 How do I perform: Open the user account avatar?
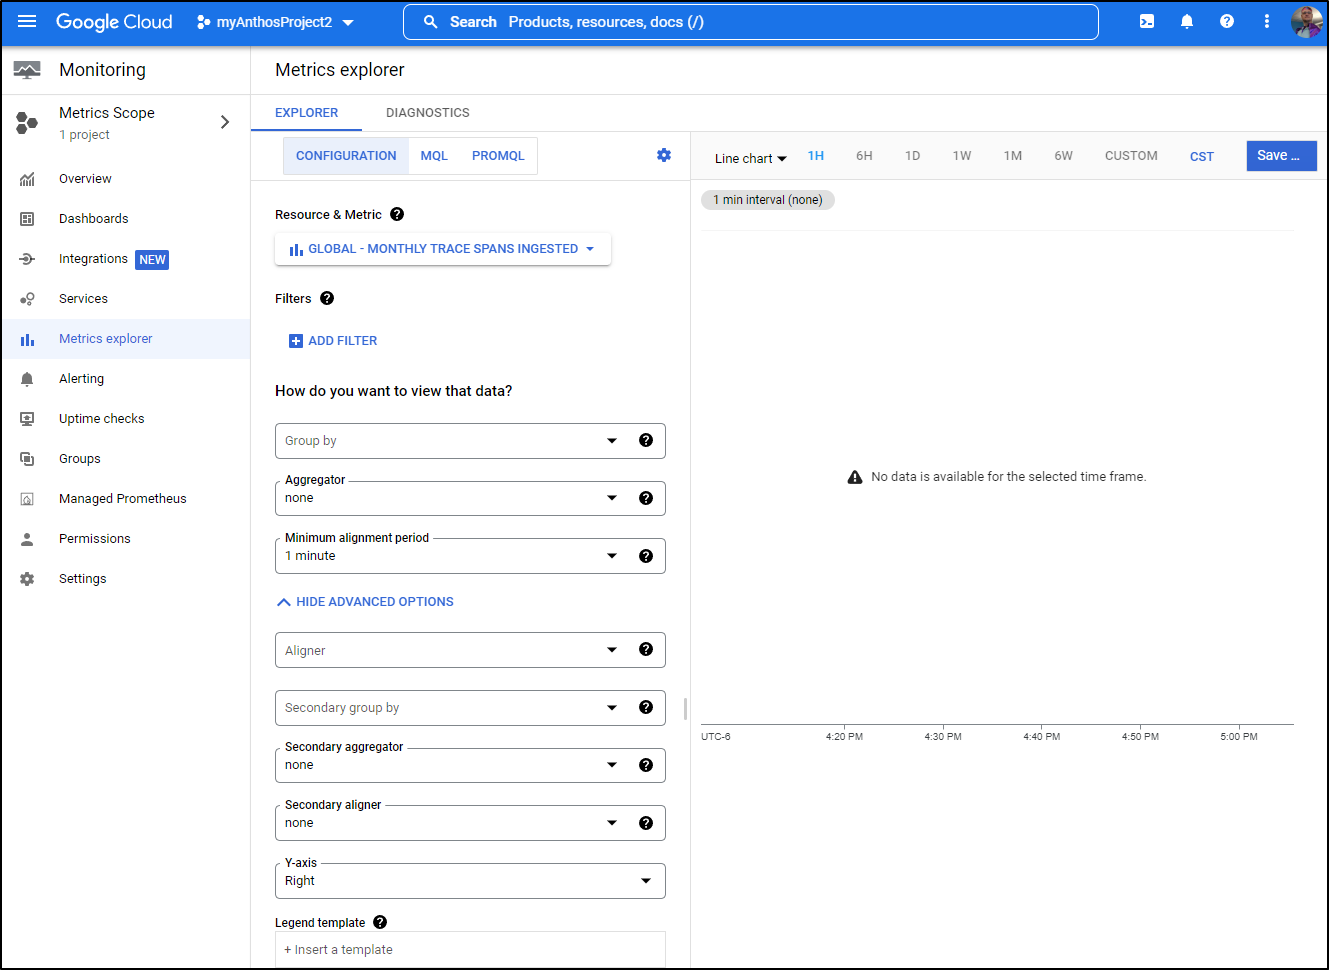pos(1306,21)
